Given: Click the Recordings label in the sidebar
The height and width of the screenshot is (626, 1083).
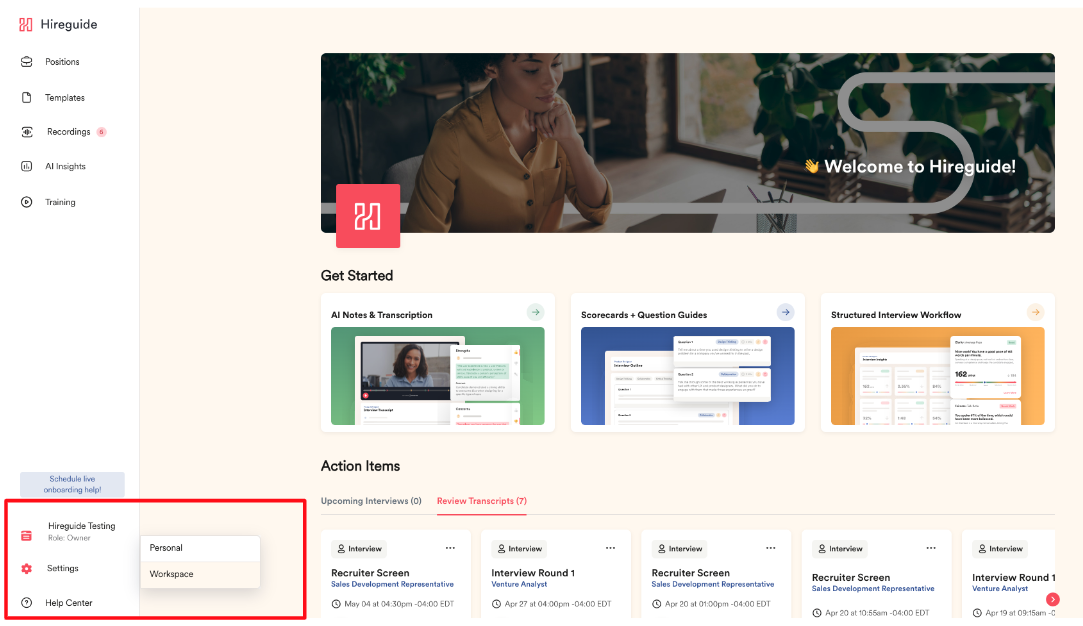Looking at the screenshot, I should 68,132.
